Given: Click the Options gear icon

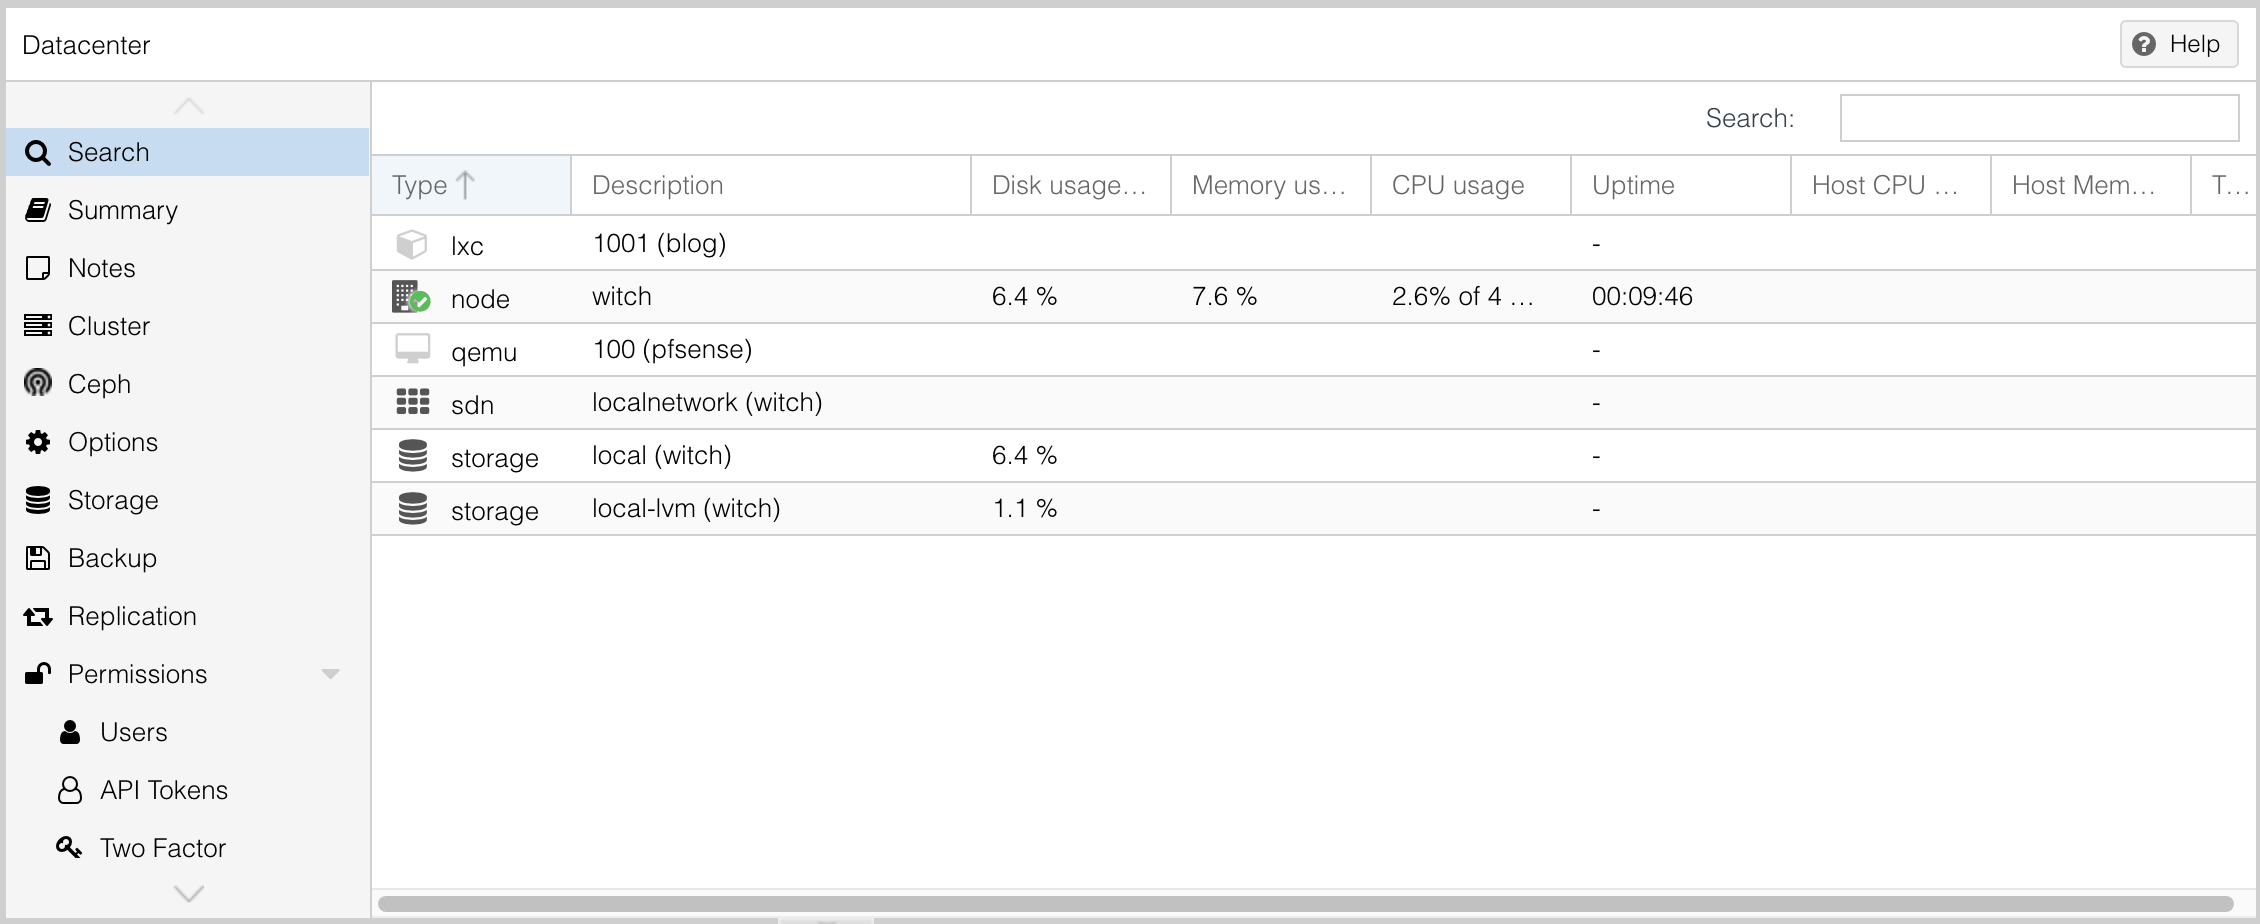Looking at the screenshot, I should 38,442.
